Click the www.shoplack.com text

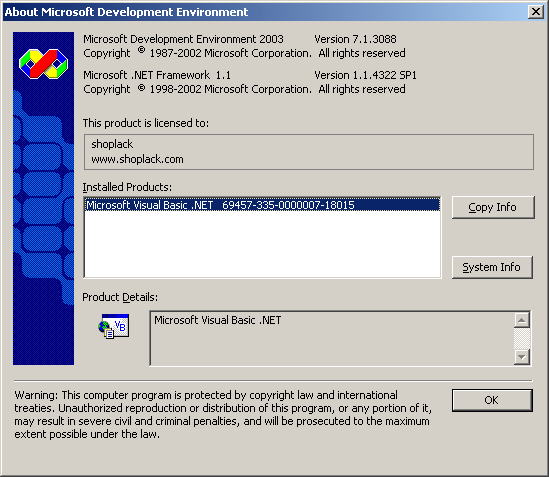pos(137,159)
